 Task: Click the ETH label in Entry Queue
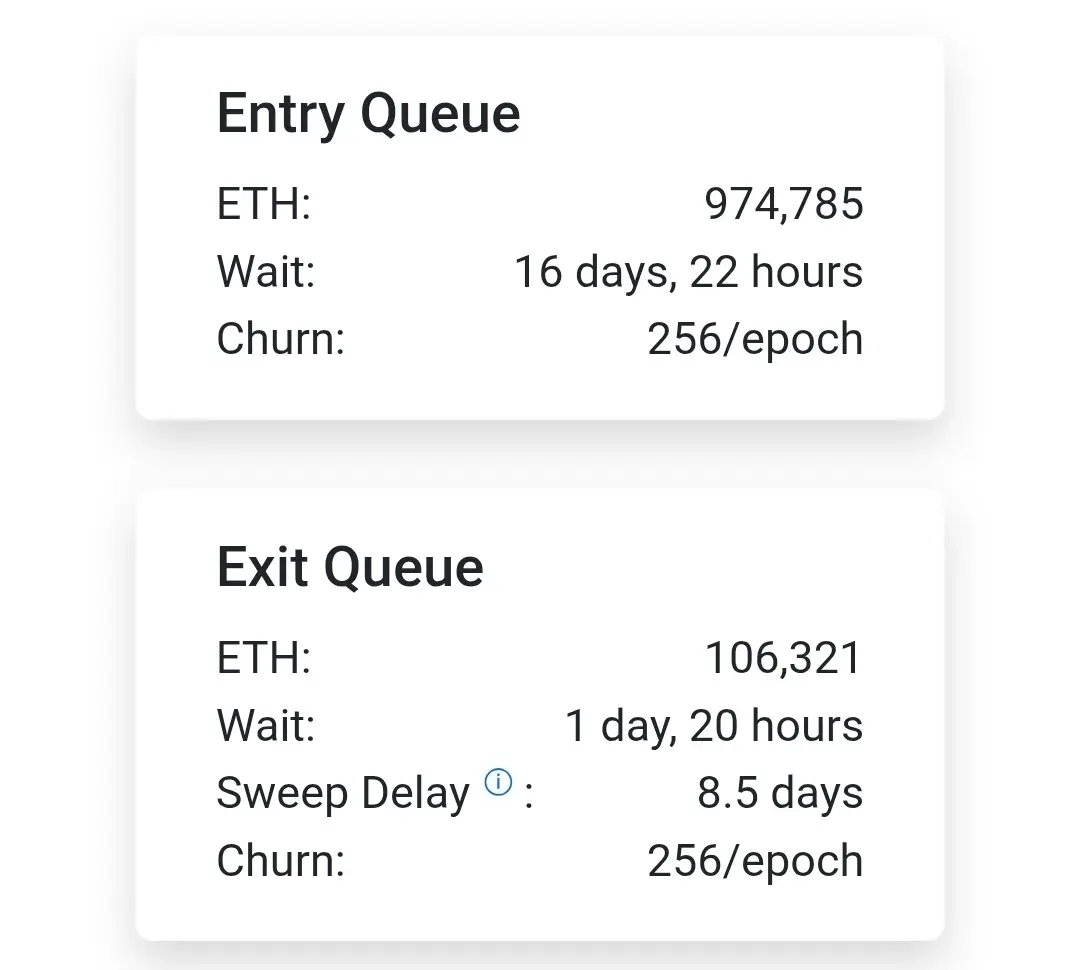click(264, 204)
